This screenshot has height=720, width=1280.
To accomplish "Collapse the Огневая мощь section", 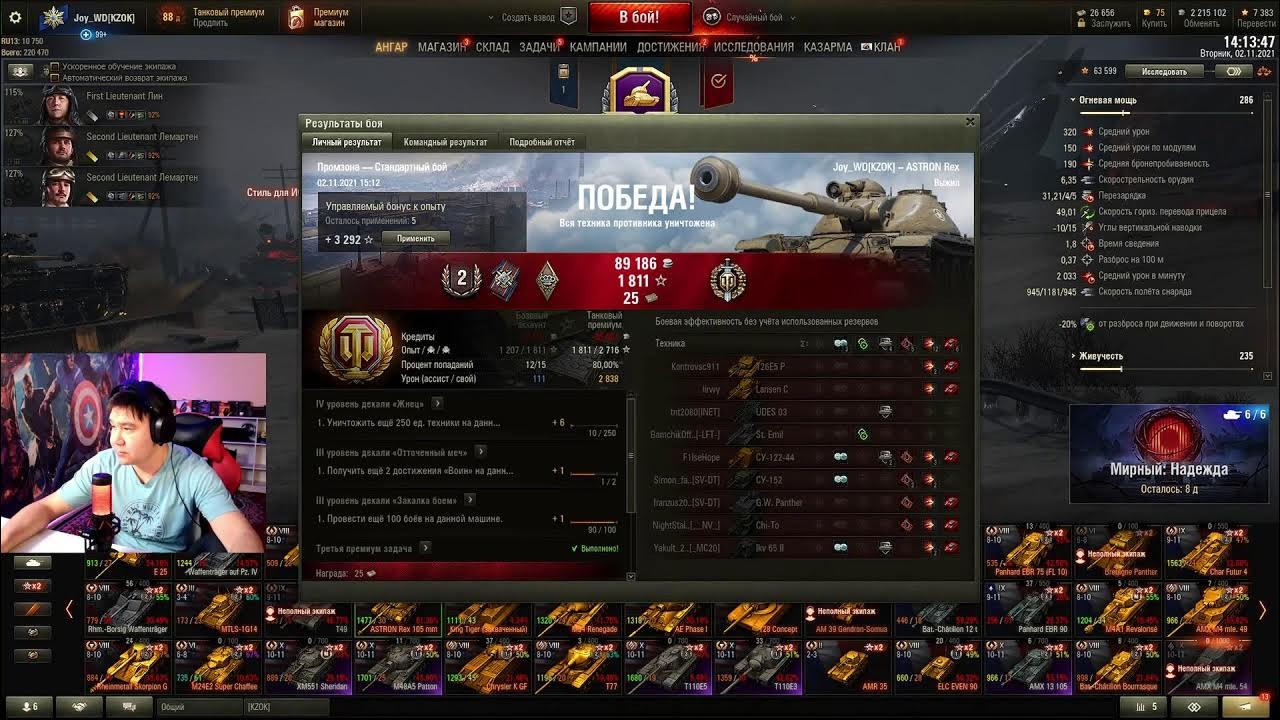I will coord(1073,100).
